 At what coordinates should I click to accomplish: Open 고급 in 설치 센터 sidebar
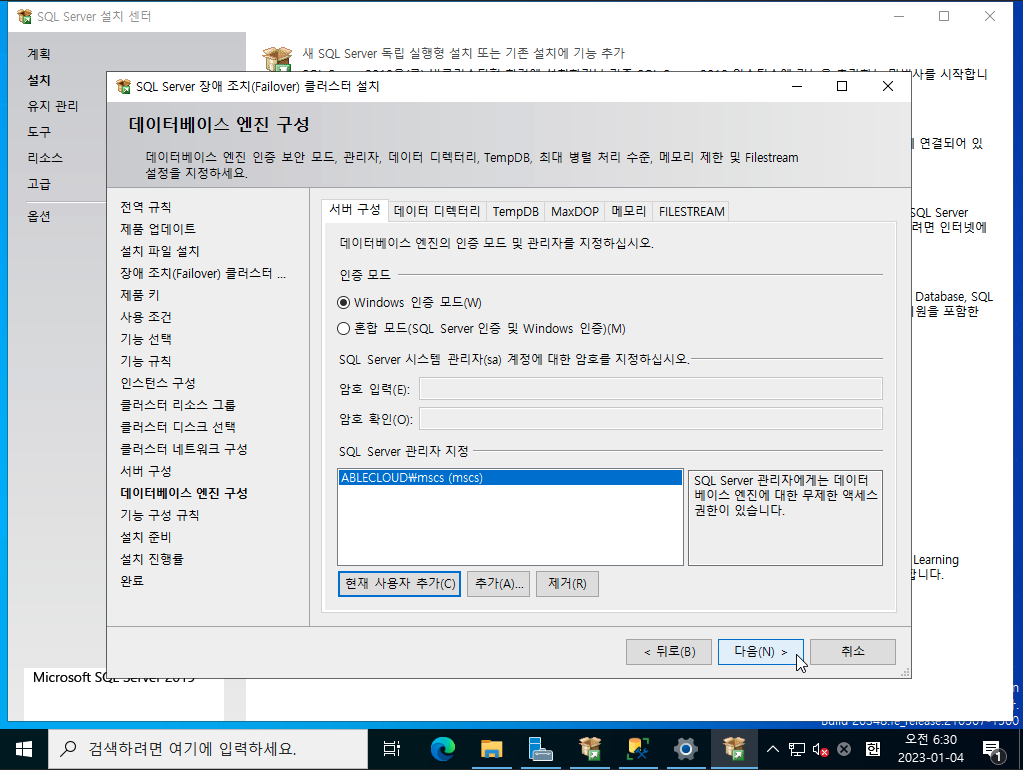38,184
